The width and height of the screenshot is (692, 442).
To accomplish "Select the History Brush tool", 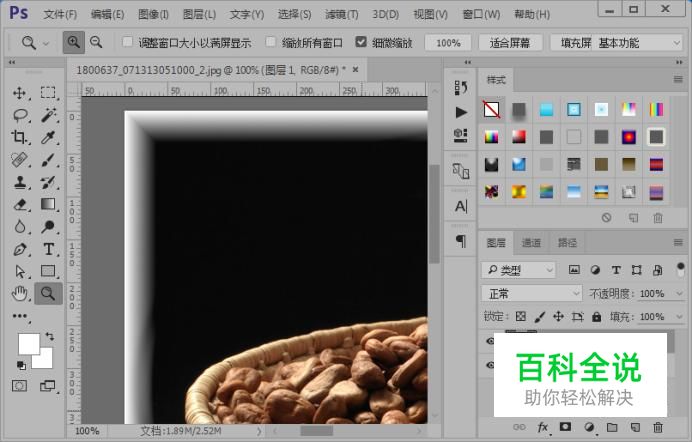I will (x=48, y=182).
